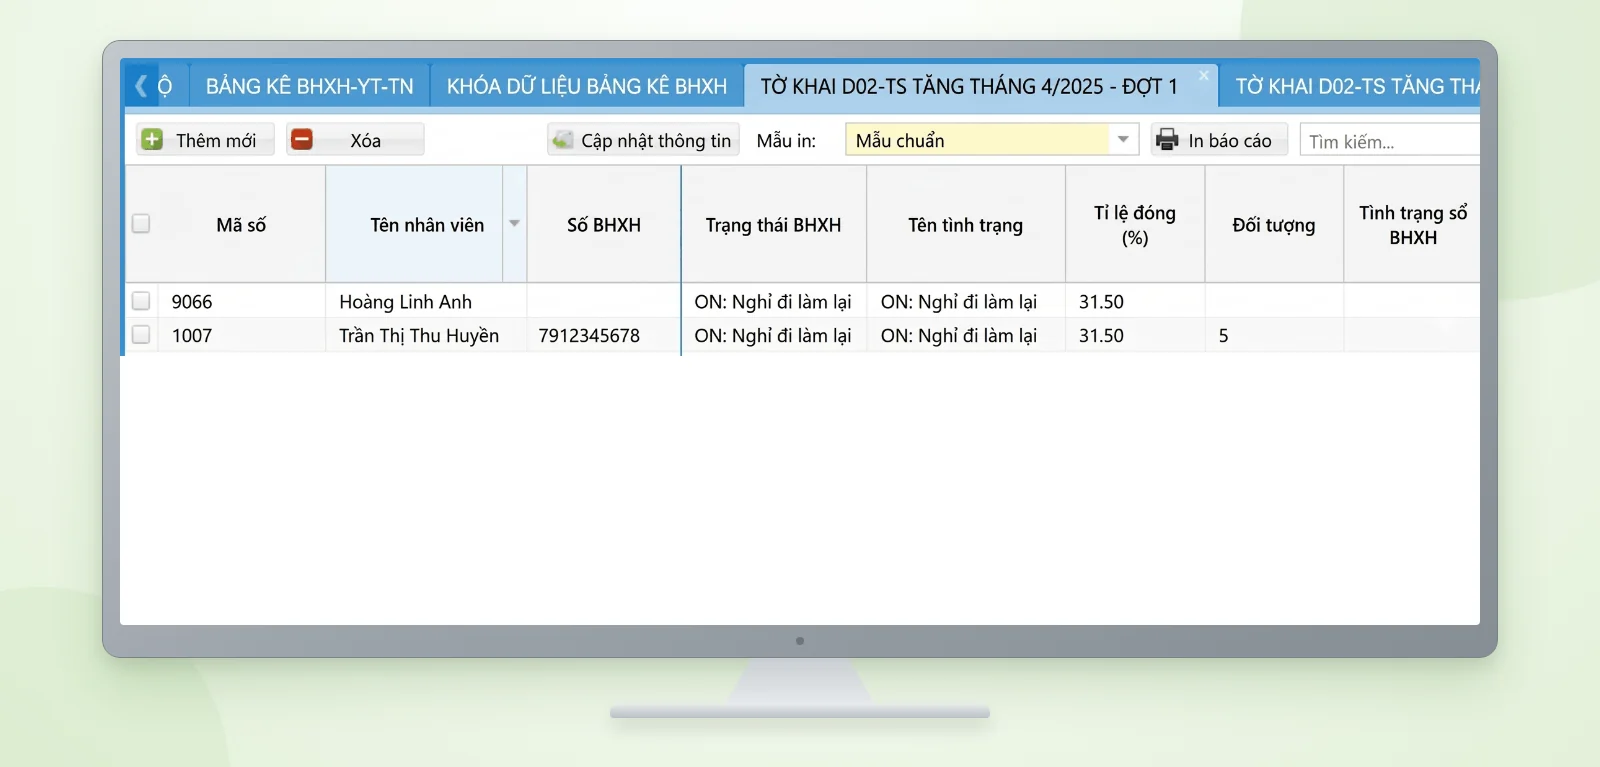1600x767 pixels.
Task: Click 31.50 rate in Hoàng Linh Anh row
Action: tap(1101, 302)
